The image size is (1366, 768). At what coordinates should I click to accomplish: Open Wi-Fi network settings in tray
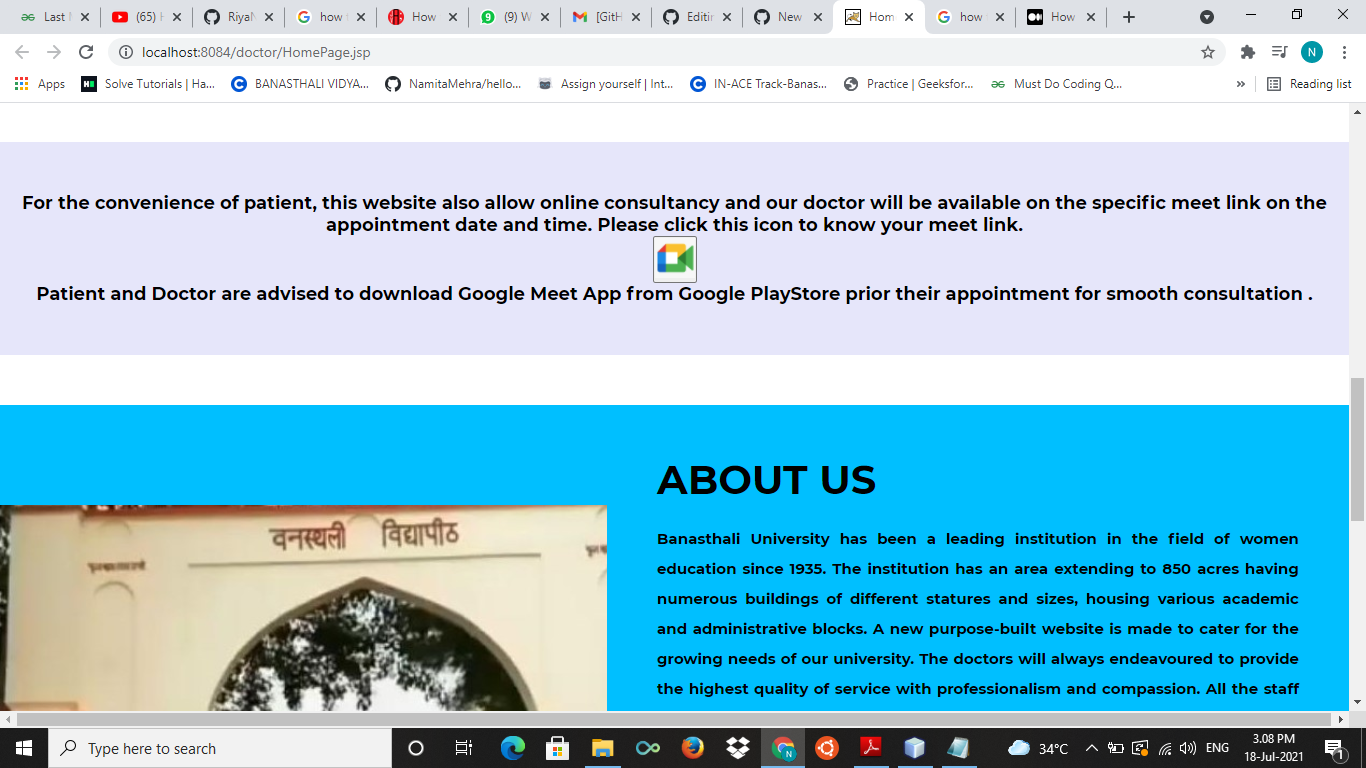pos(1165,748)
